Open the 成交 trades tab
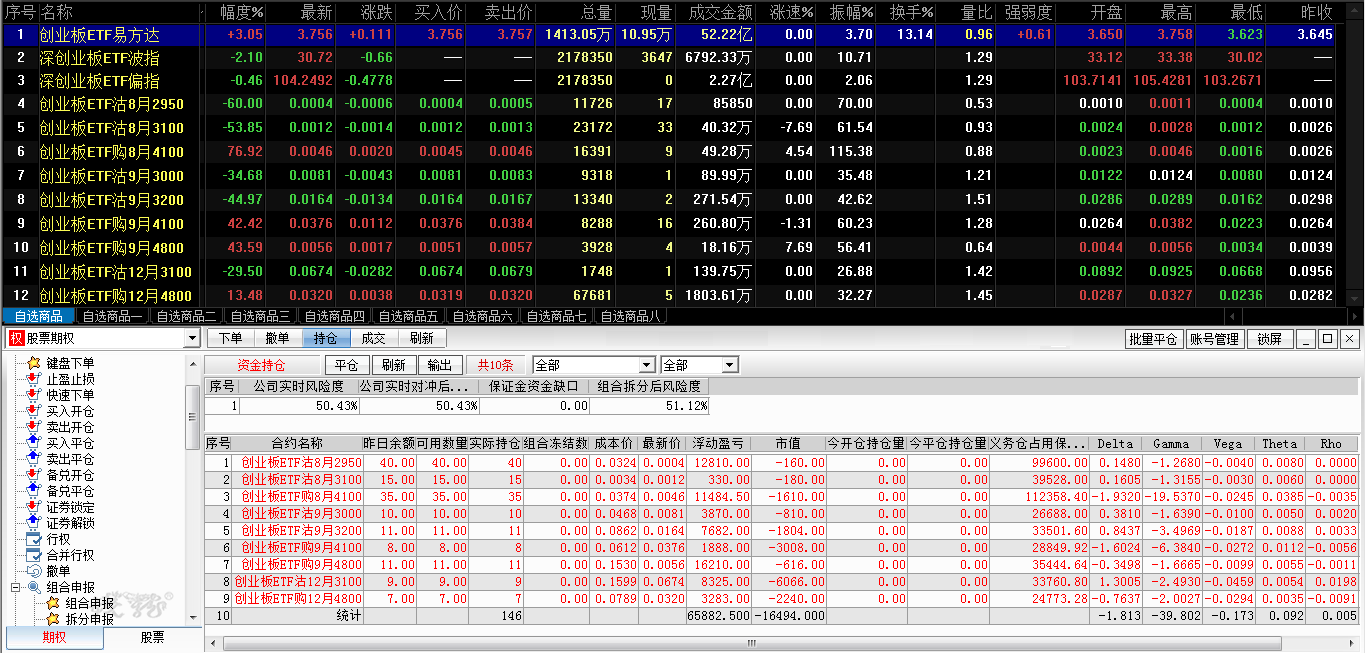1365x653 pixels. pyautogui.click(x=374, y=339)
